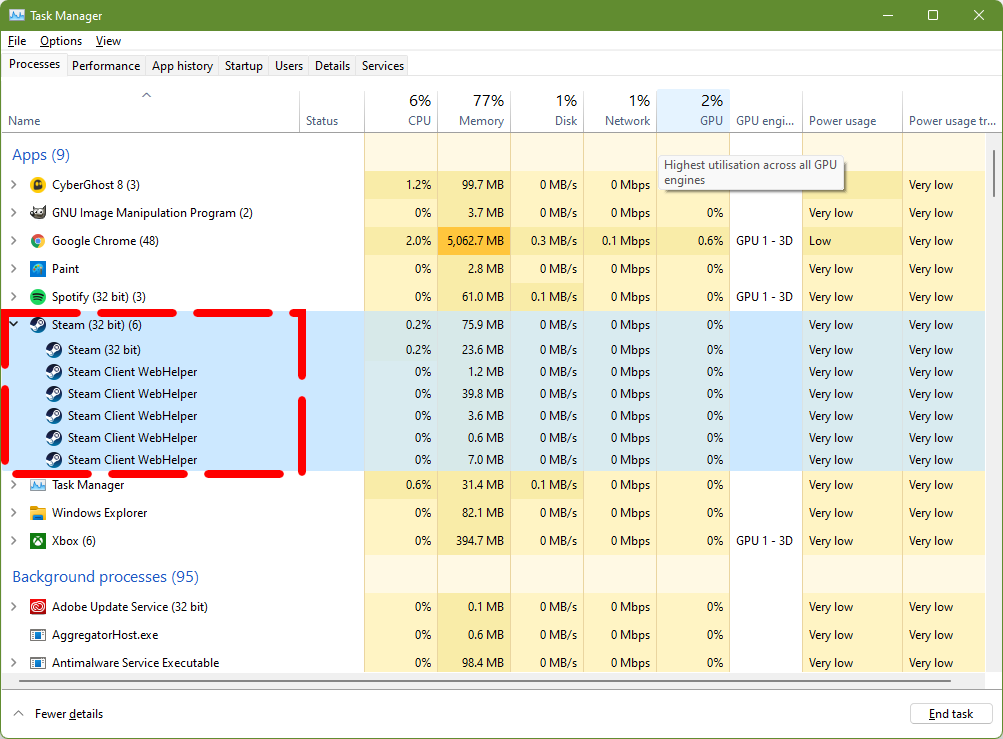Click the Power usage trend column header
Image resolution: width=1003 pixels, height=739 pixels.
pos(952,111)
